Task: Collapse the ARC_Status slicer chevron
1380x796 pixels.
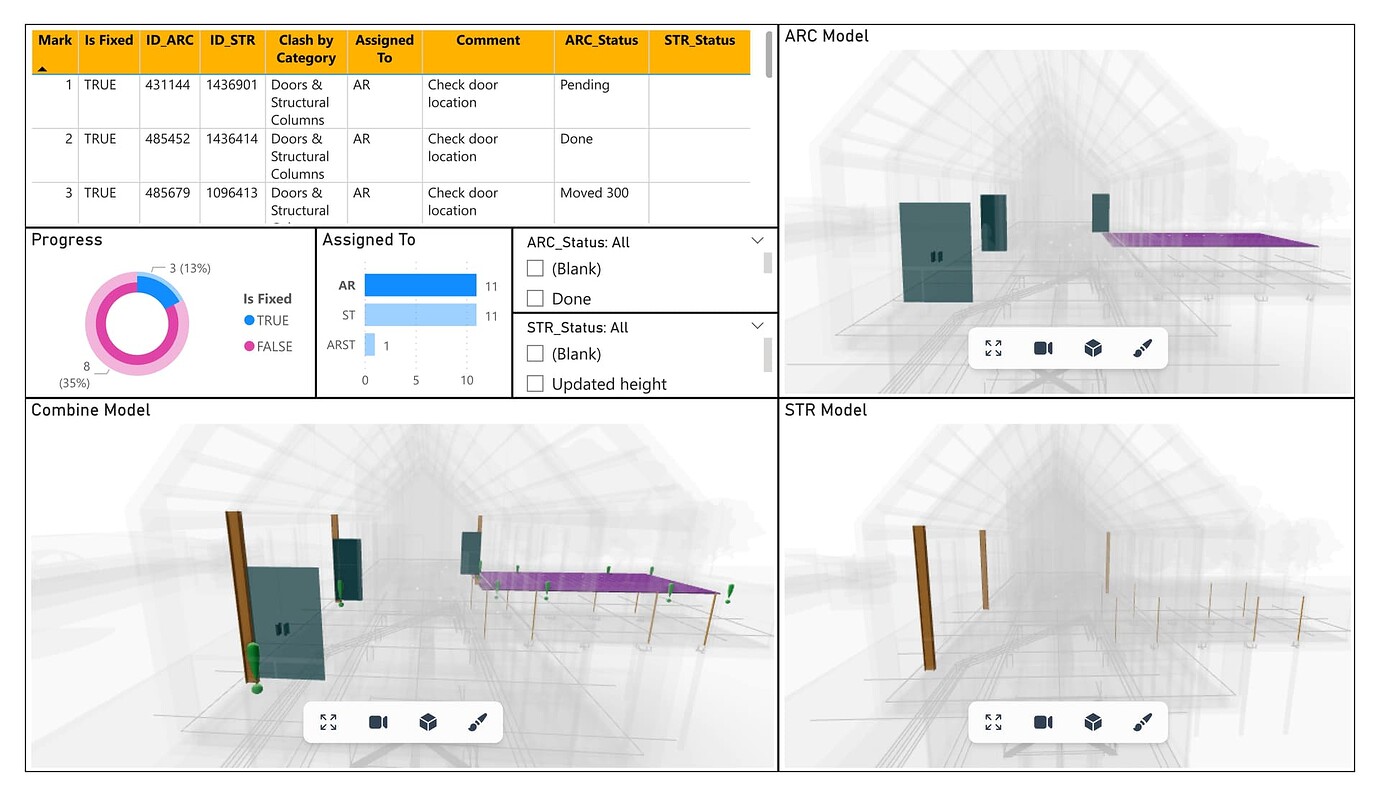Action: coord(757,241)
